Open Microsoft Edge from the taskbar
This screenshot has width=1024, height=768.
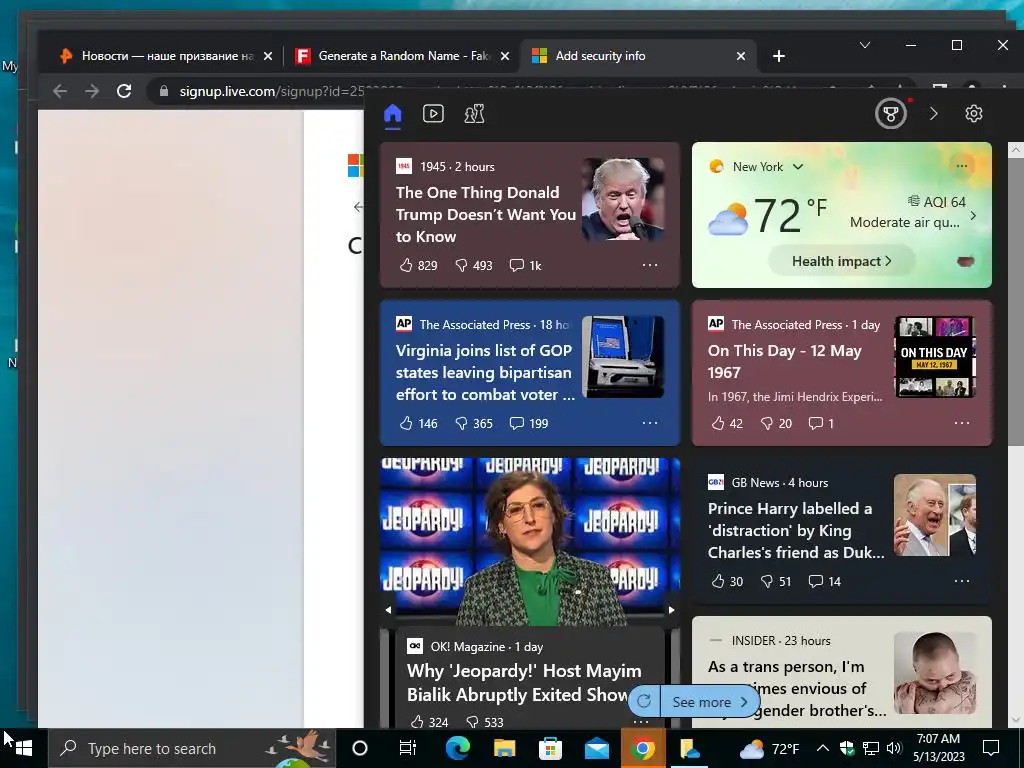coord(458,748)
